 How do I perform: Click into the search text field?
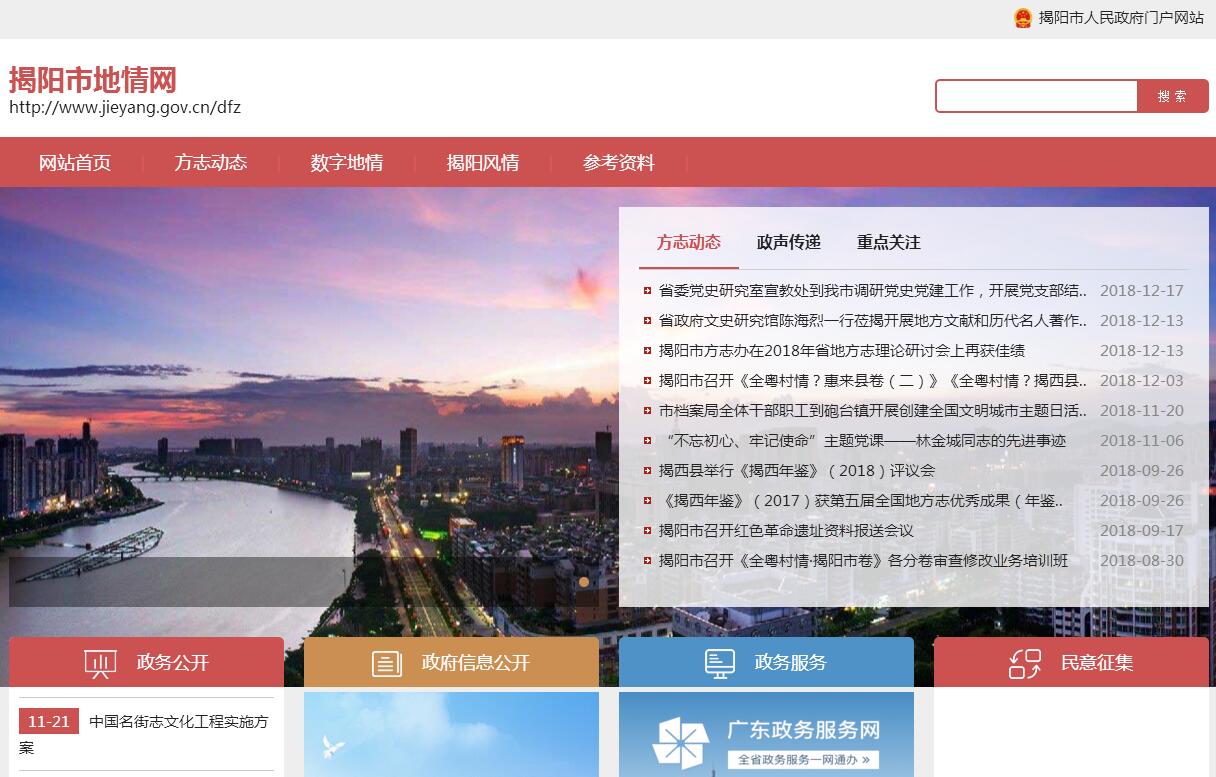tap(1036, 96)
